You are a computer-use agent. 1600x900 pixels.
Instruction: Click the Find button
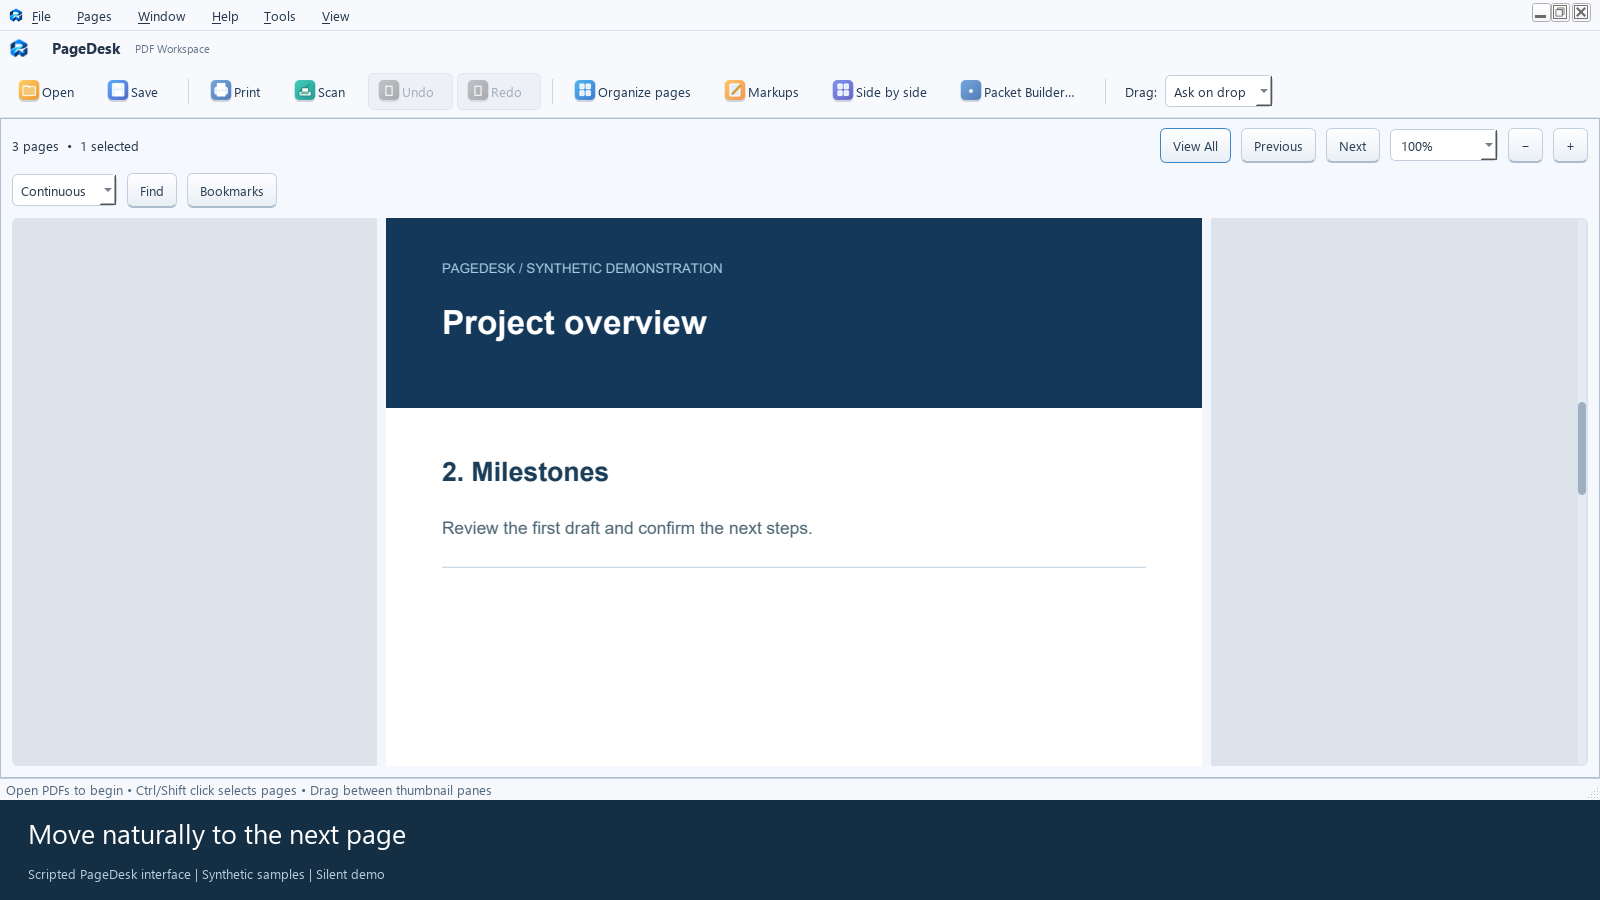(x=152, y=191)
